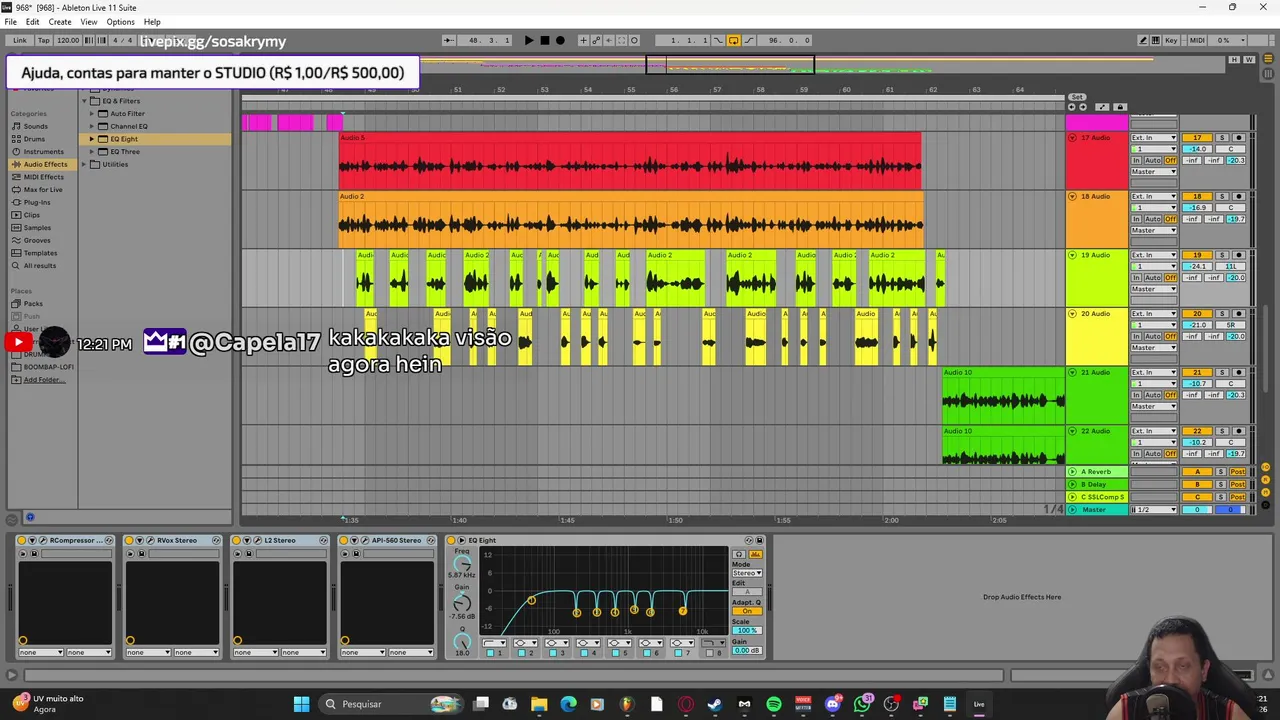Turn off RCompressor device activator
1280x720 pixels.
pyautogui.click(x=21, y=541)
